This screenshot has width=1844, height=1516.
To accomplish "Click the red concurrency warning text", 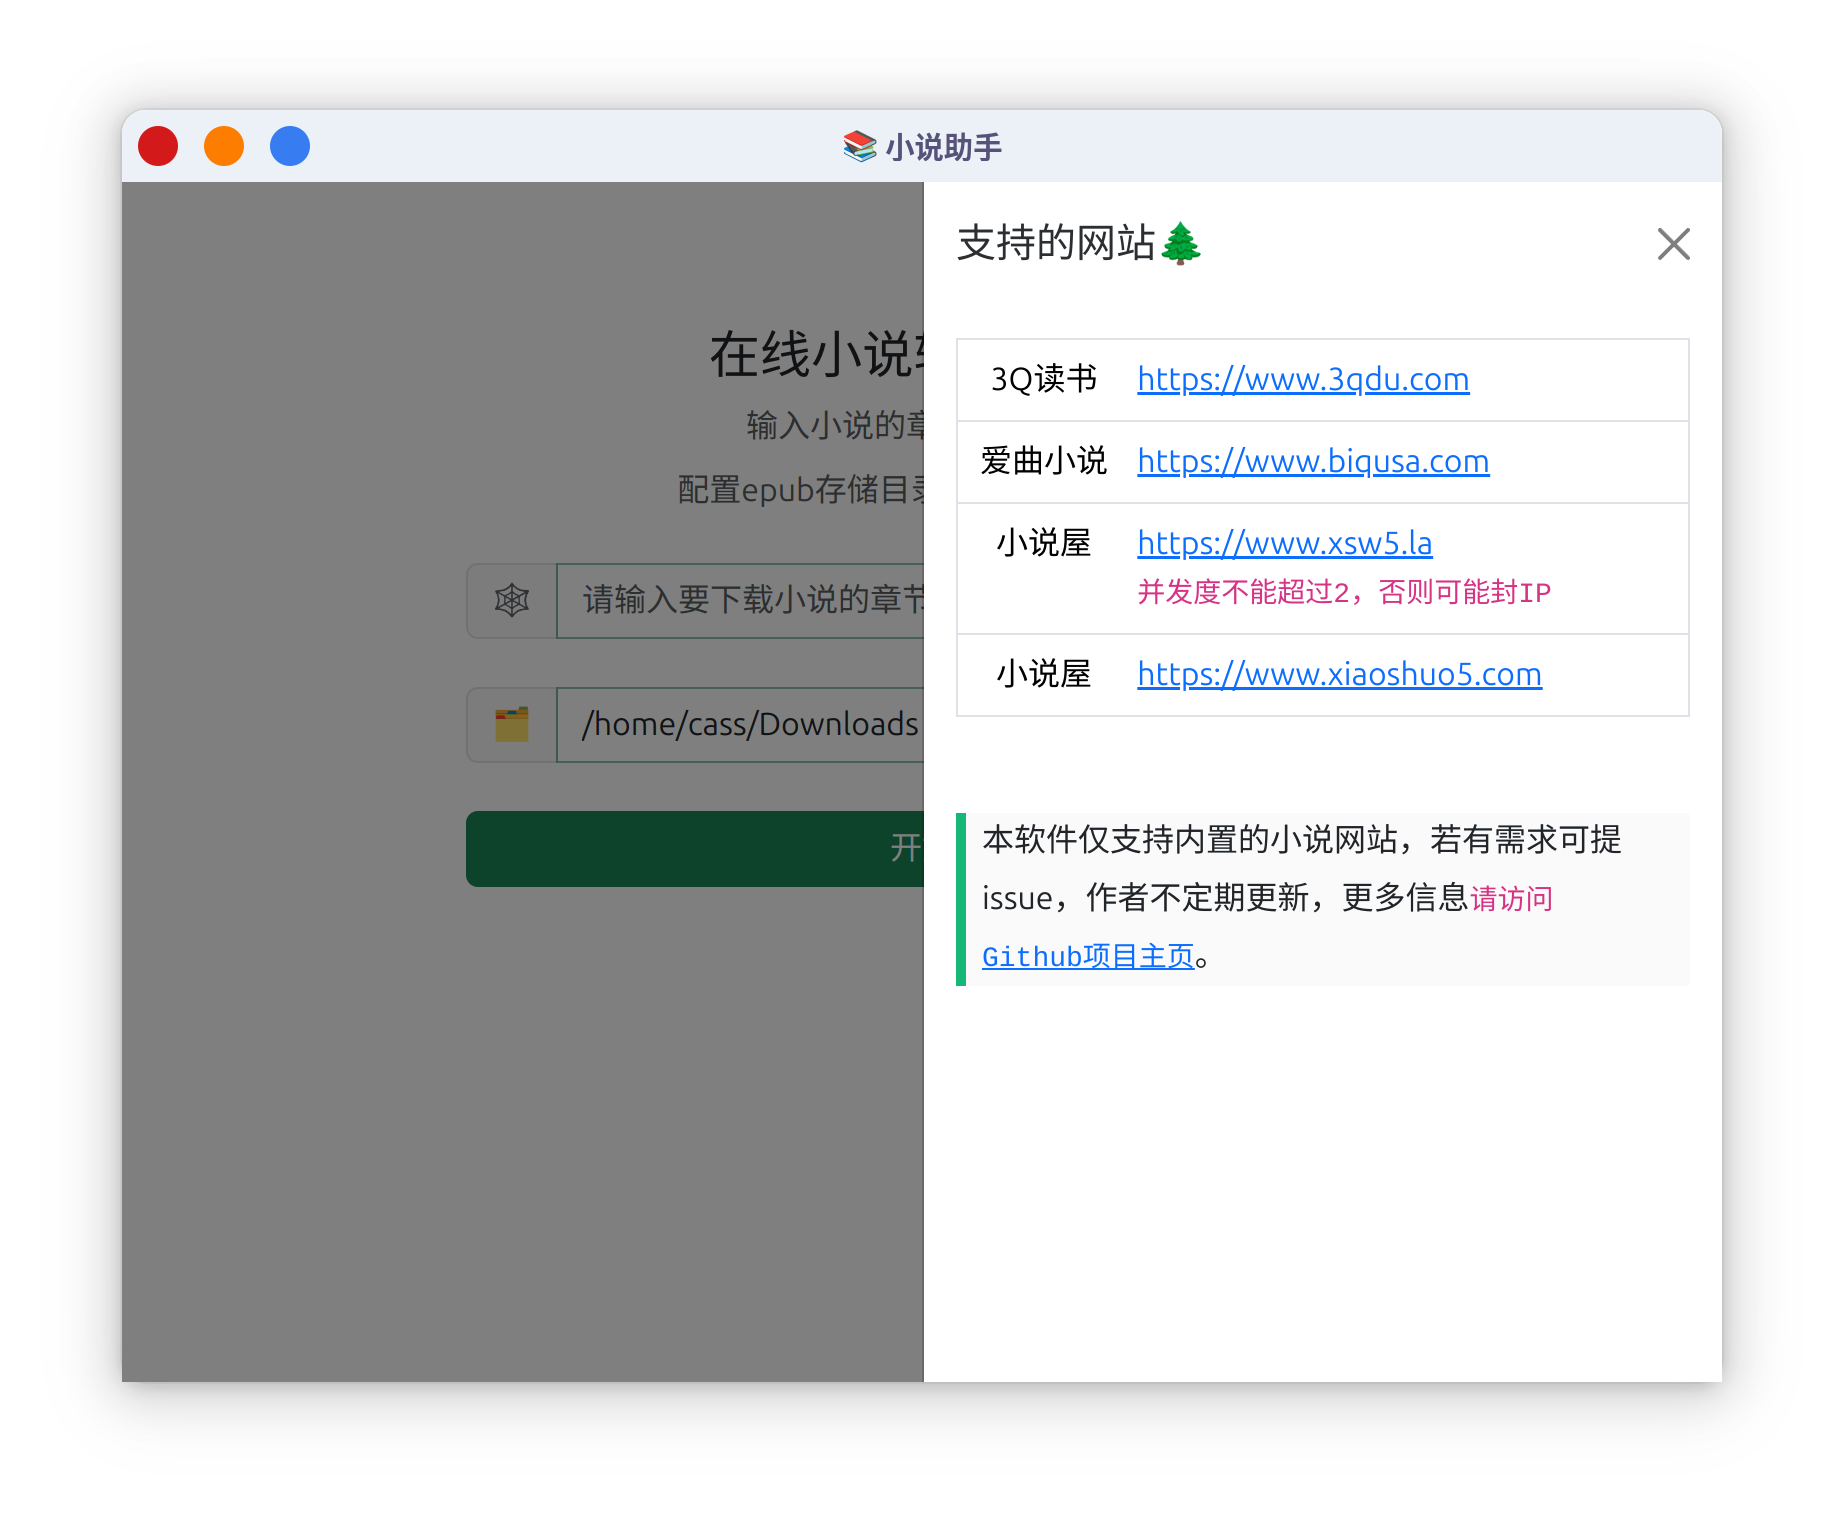I will tap(1344, 592).
